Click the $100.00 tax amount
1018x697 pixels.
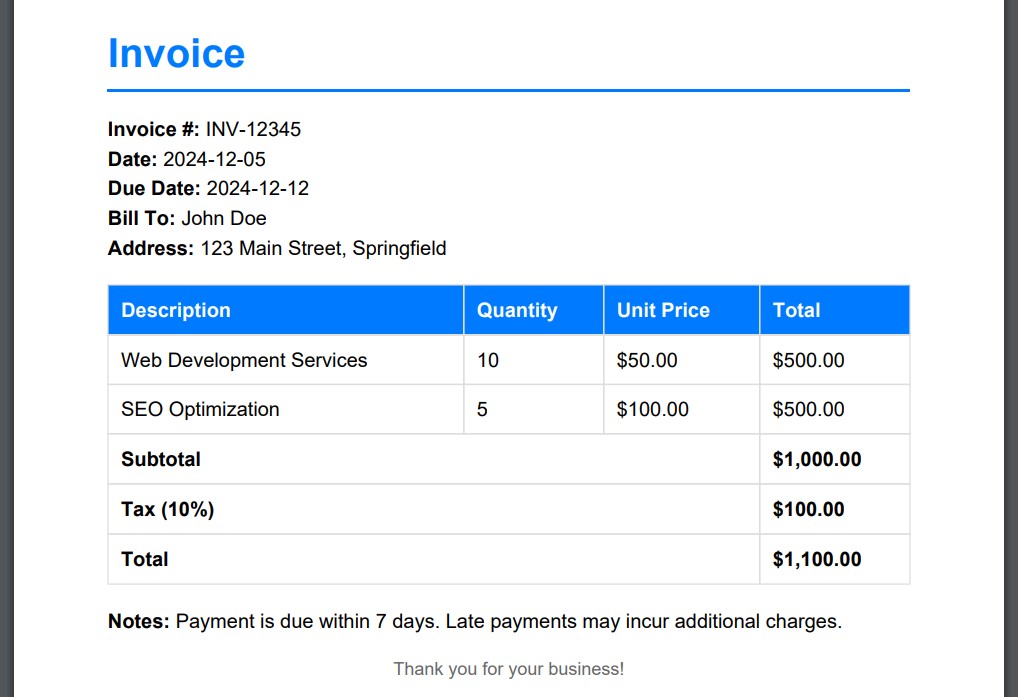[x=808, y=509]
